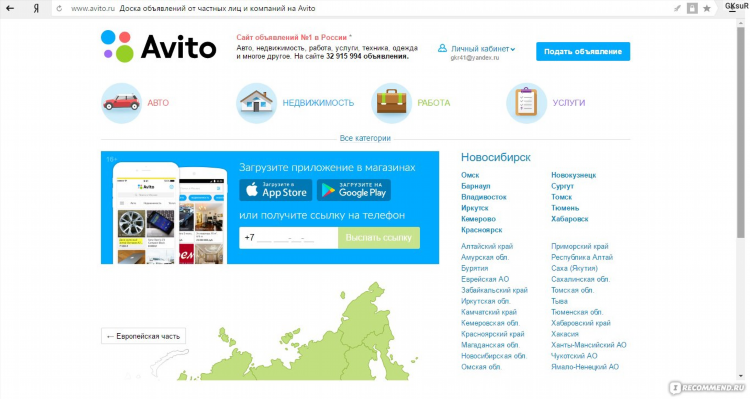This screenshot has height=399, width=750.
Task: Select the city Владивосток
Action: (x=484, y=197)
